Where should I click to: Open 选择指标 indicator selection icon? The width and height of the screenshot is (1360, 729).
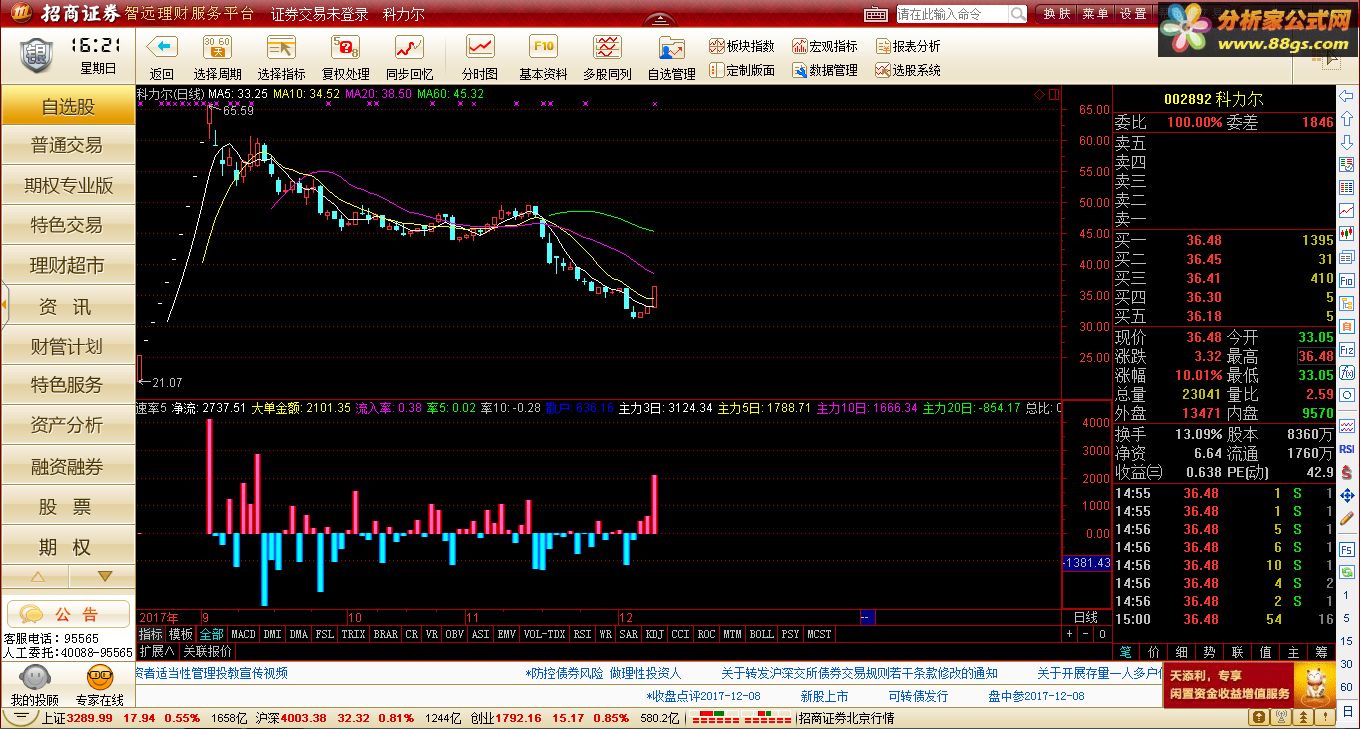281,47
